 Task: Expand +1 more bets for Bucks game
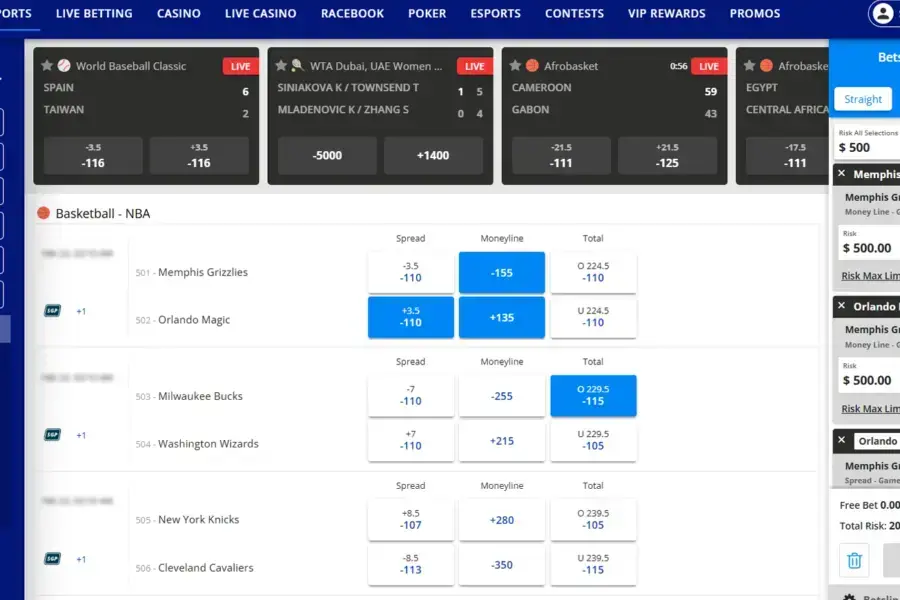coord(81,435)
